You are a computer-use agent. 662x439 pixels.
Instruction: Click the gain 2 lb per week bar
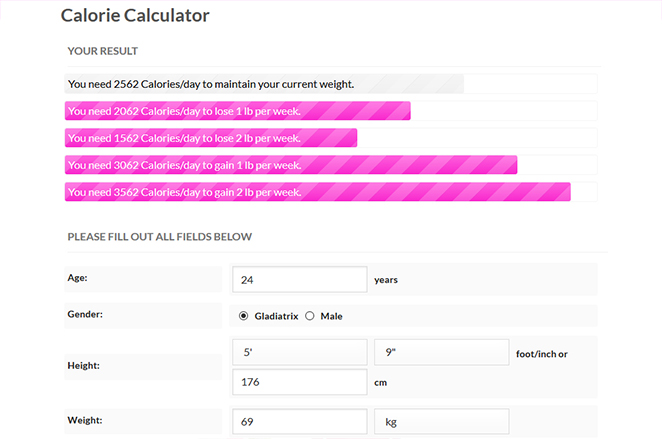click(317, 192)
